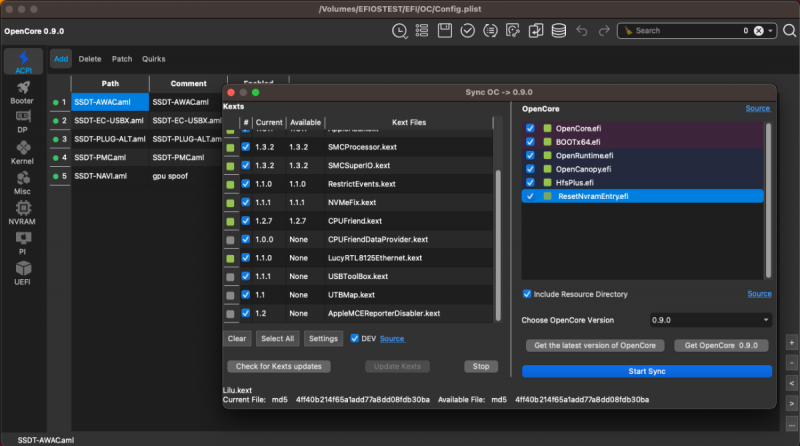The height and width of the screenshot is (446, 800).
Task: Uncheck the DEV checkbox
Action: click(x=355, y=339)
